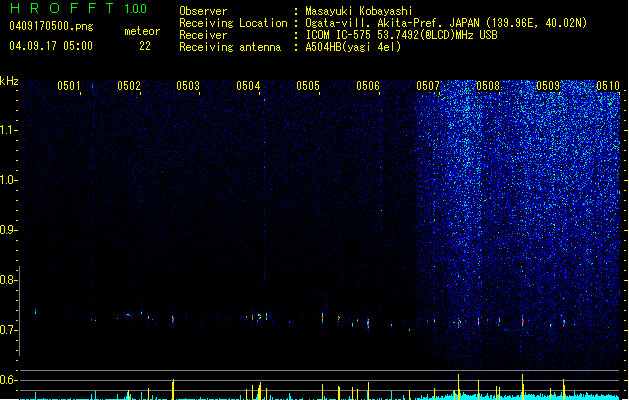Viewport: 629px width, 400px height.
Task: Click the HROFFT 1.0.0 title text
Action: [78, 8]
